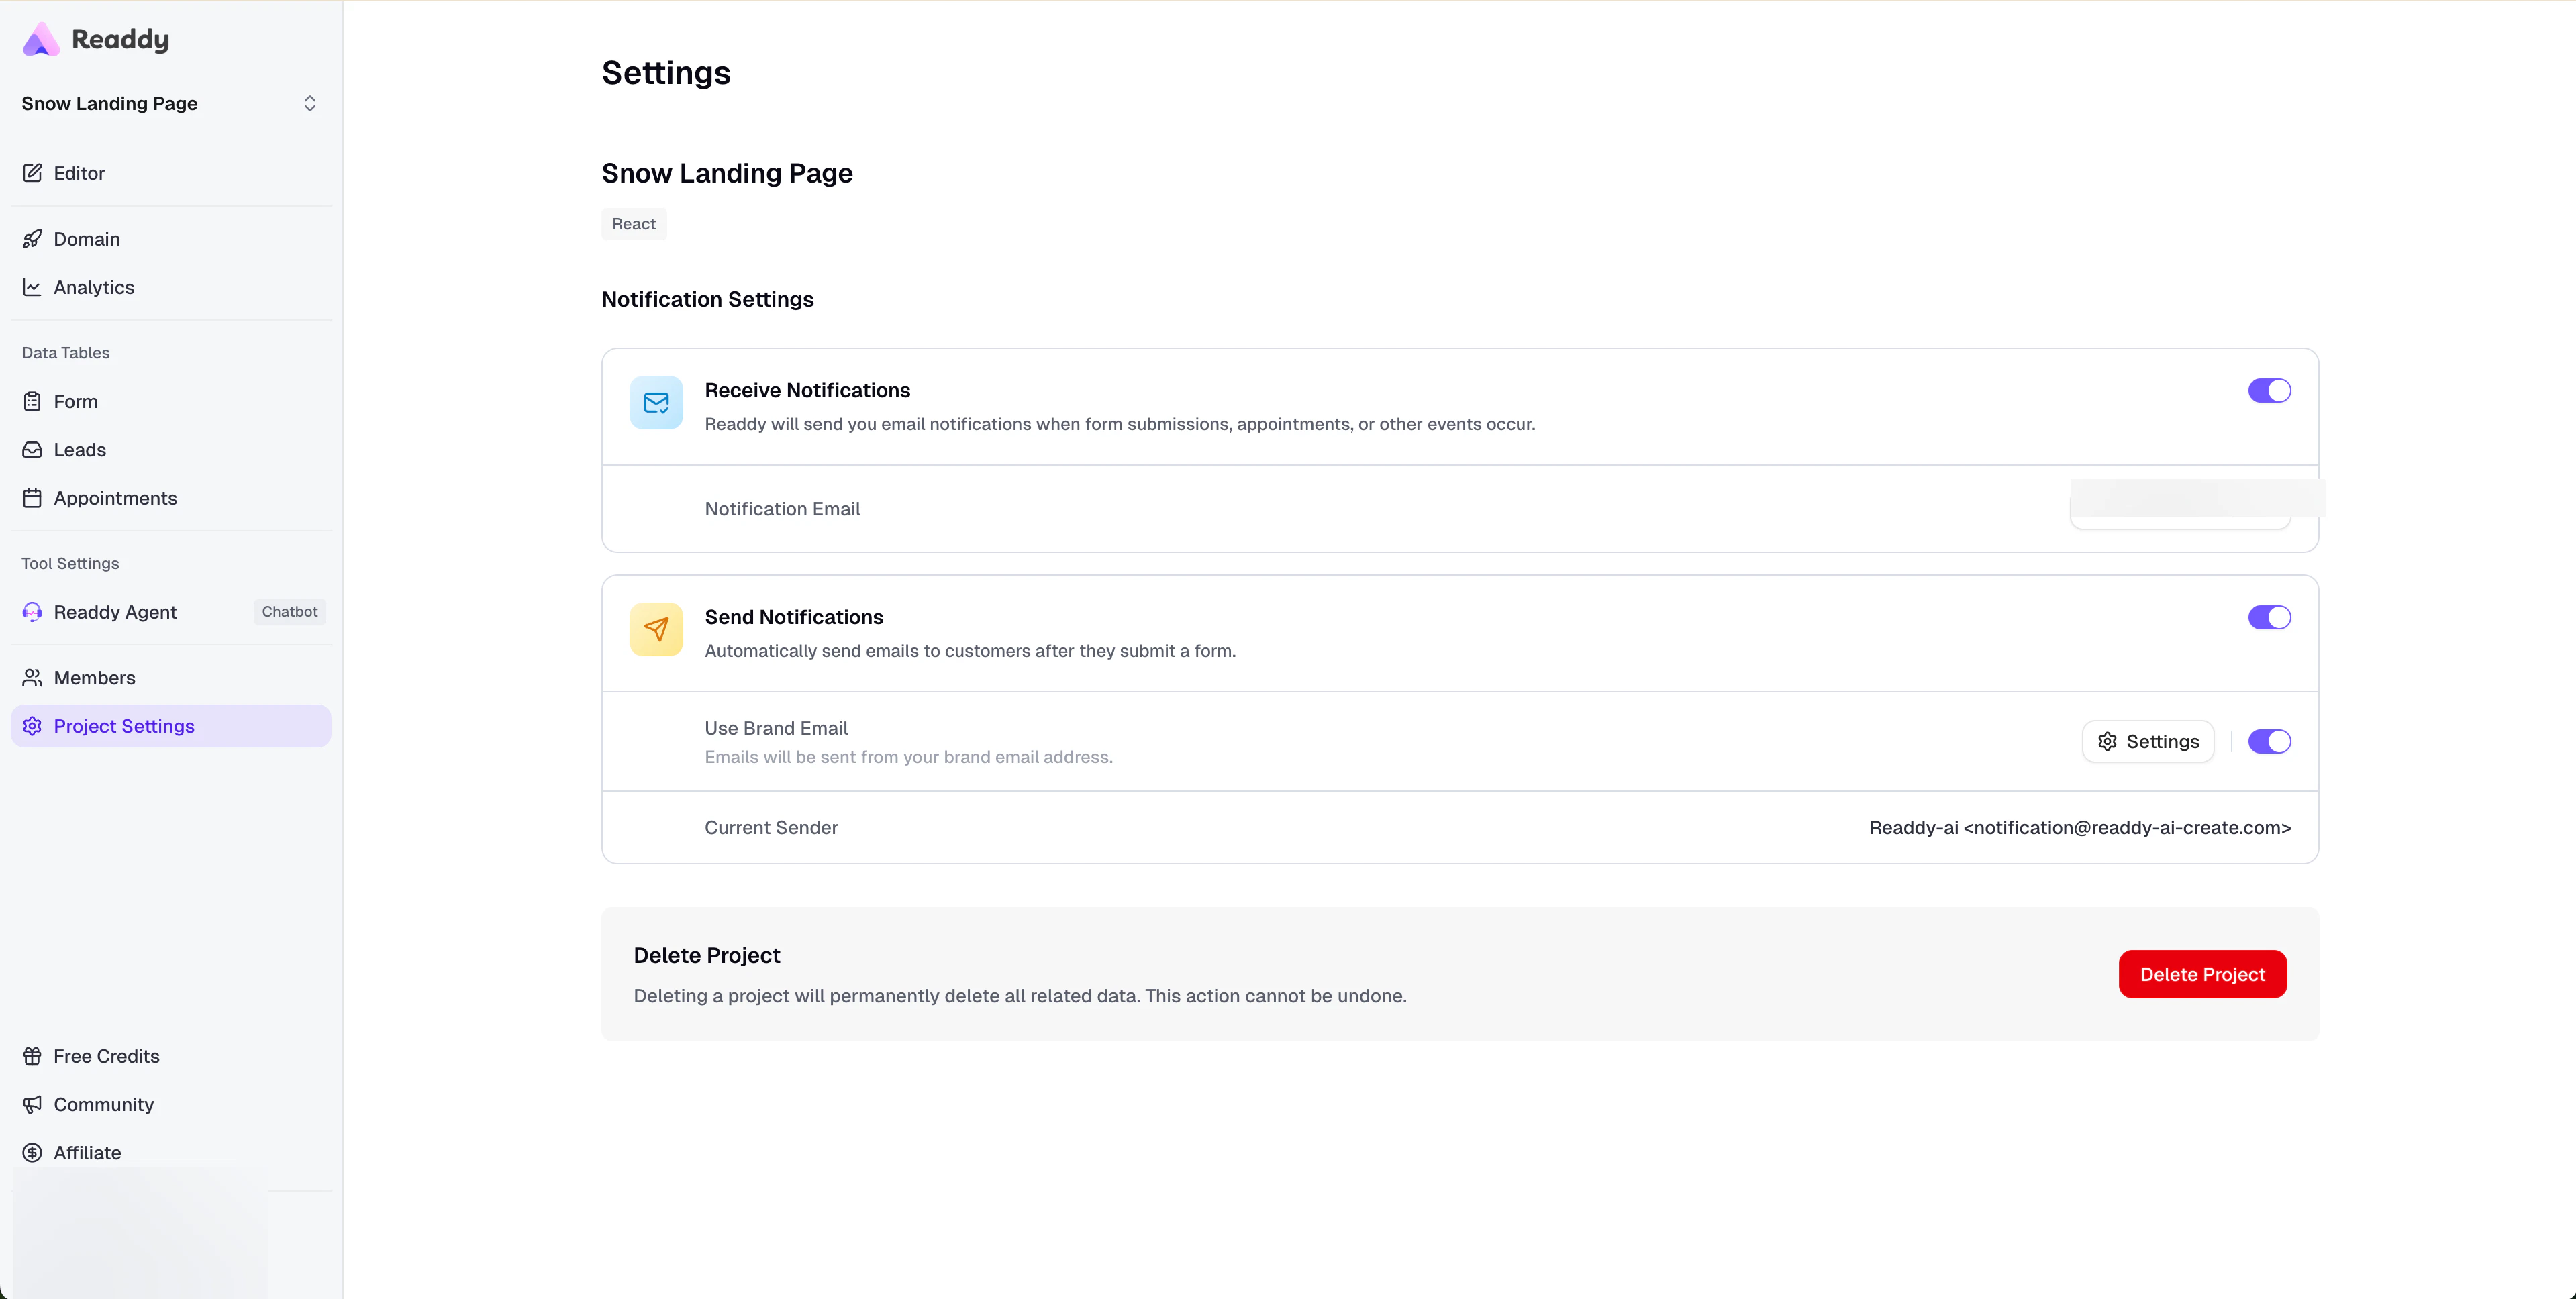Open the Form menu item
The width and height of the screenshot is (2576, 1299).
point(76,401)
